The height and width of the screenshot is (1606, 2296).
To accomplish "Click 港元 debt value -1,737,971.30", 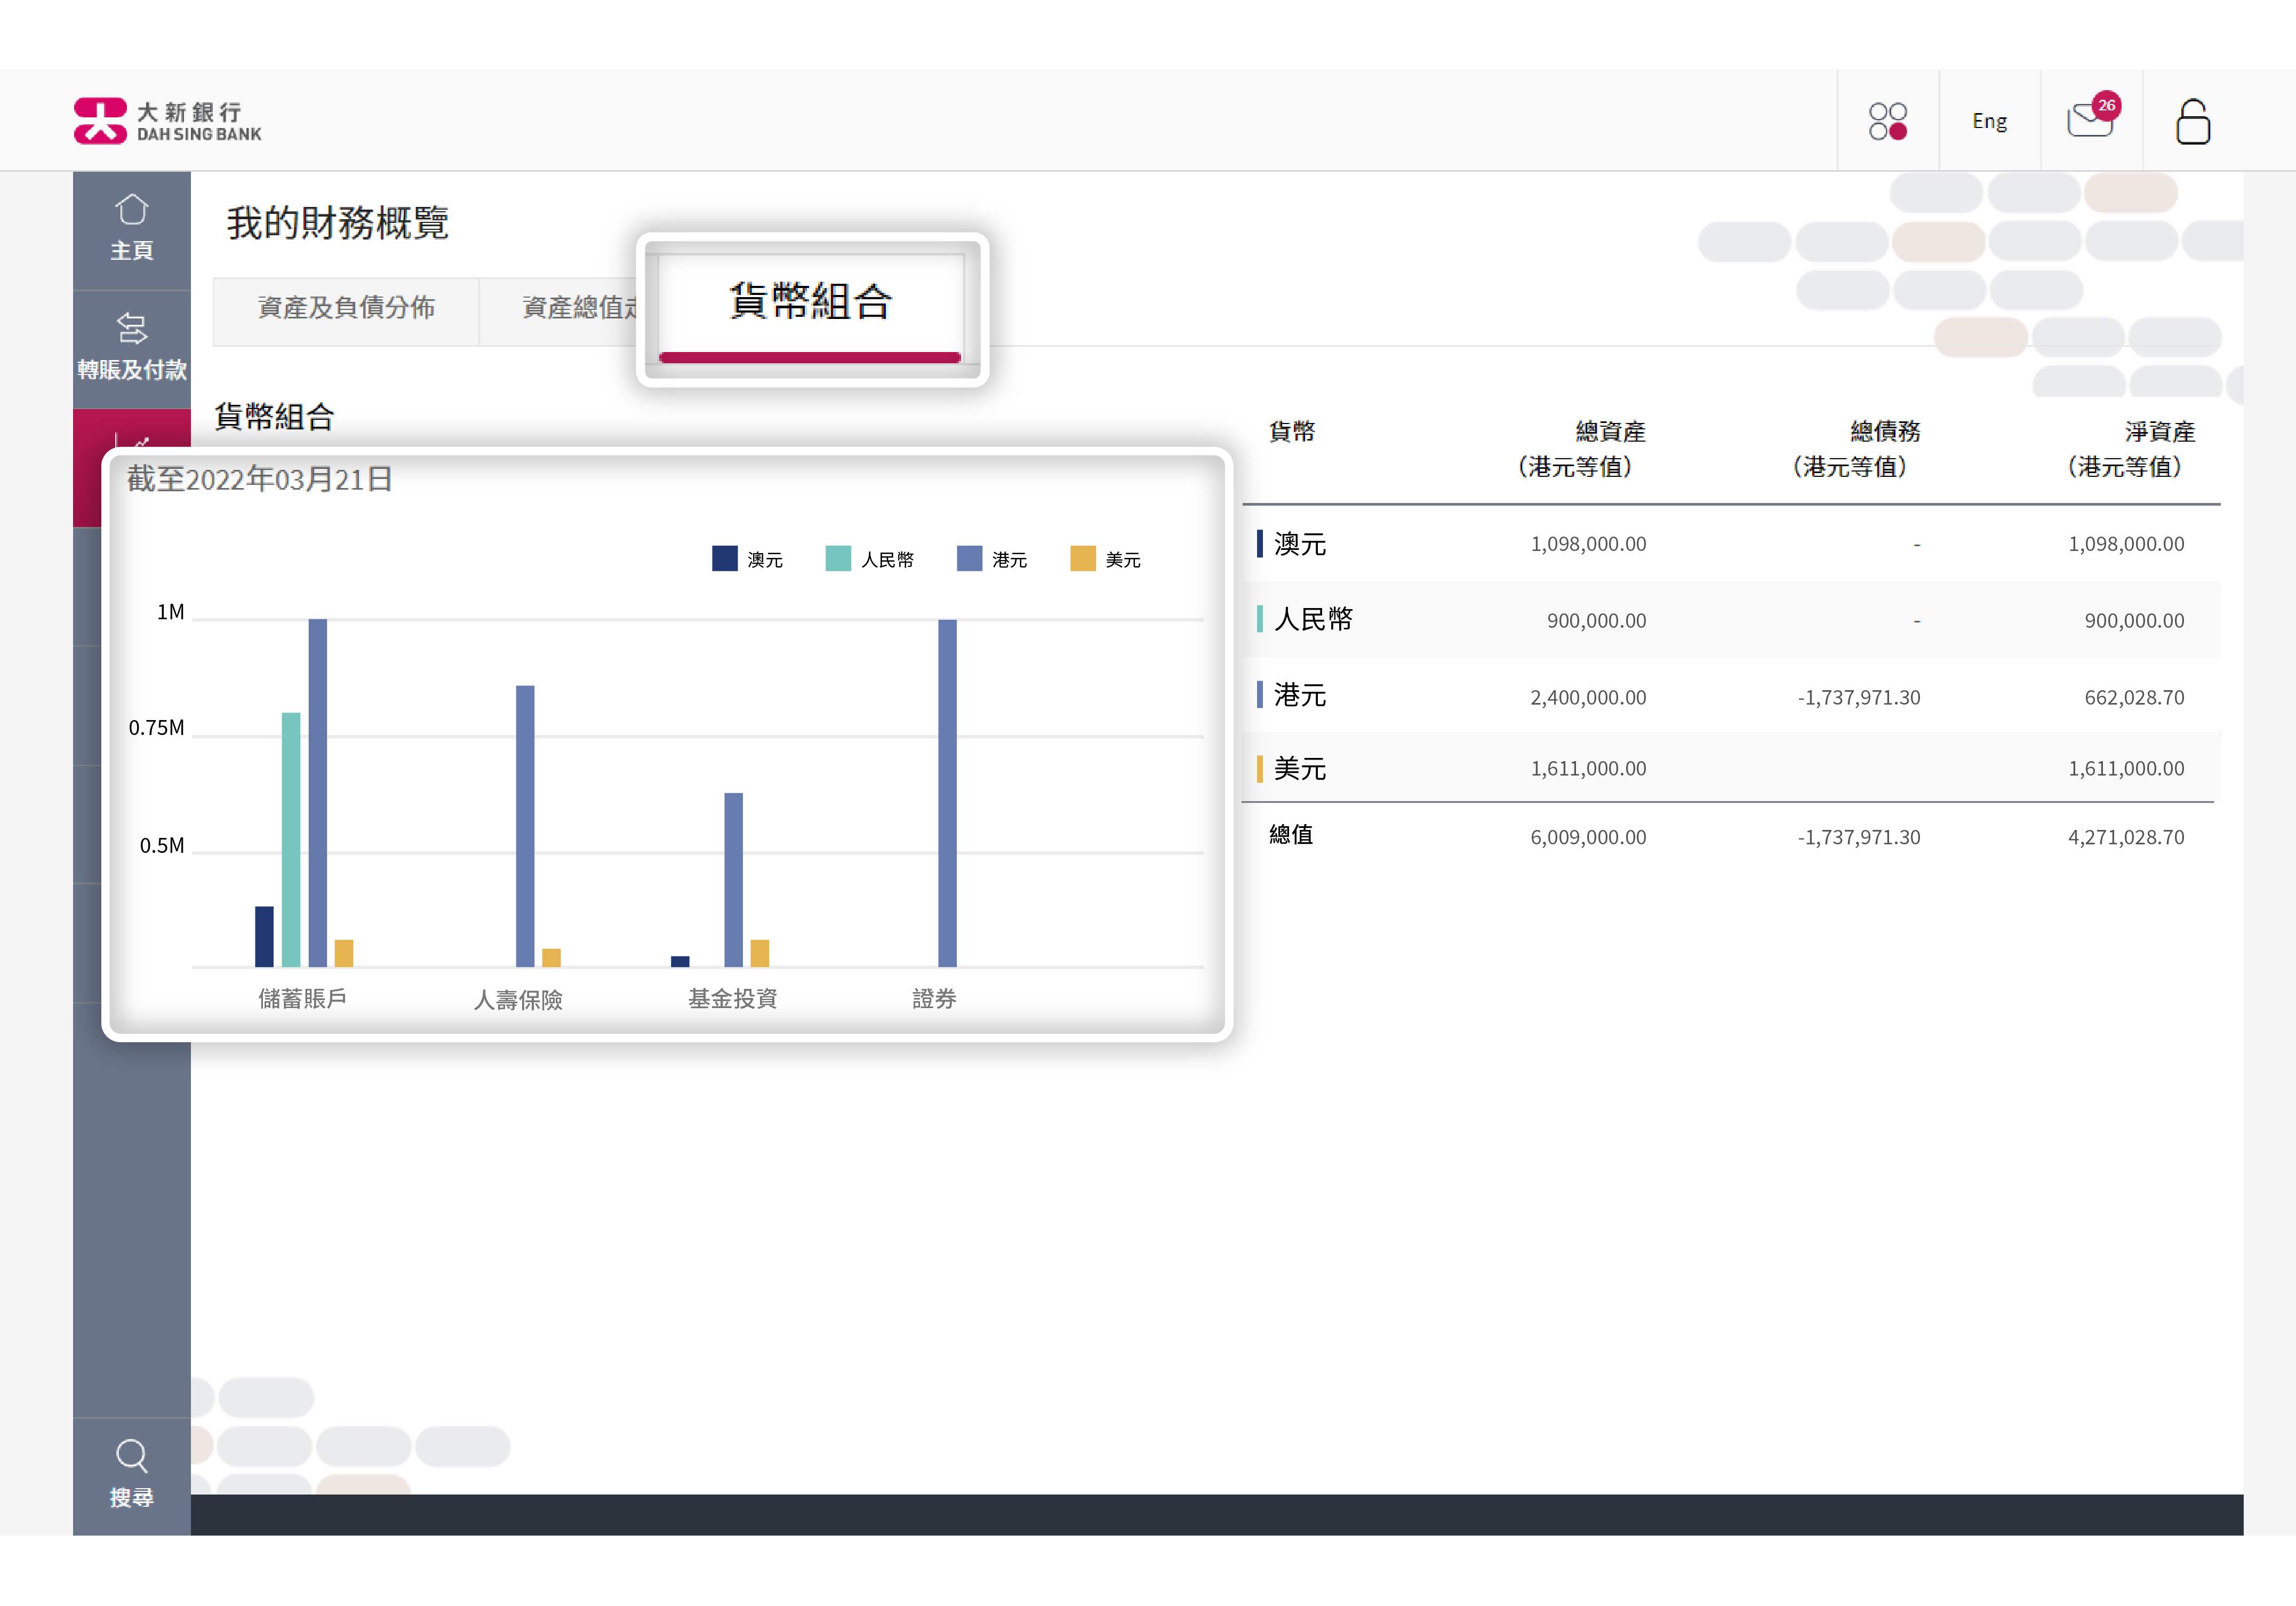I will pos(1859,697).
